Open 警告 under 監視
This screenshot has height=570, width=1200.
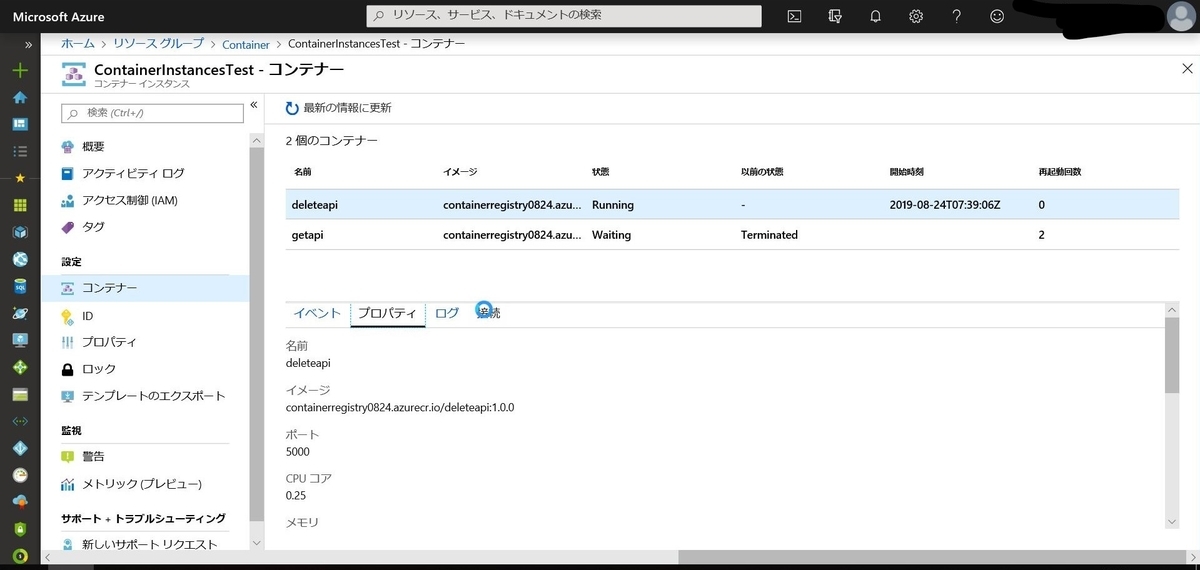coord(145,456)
